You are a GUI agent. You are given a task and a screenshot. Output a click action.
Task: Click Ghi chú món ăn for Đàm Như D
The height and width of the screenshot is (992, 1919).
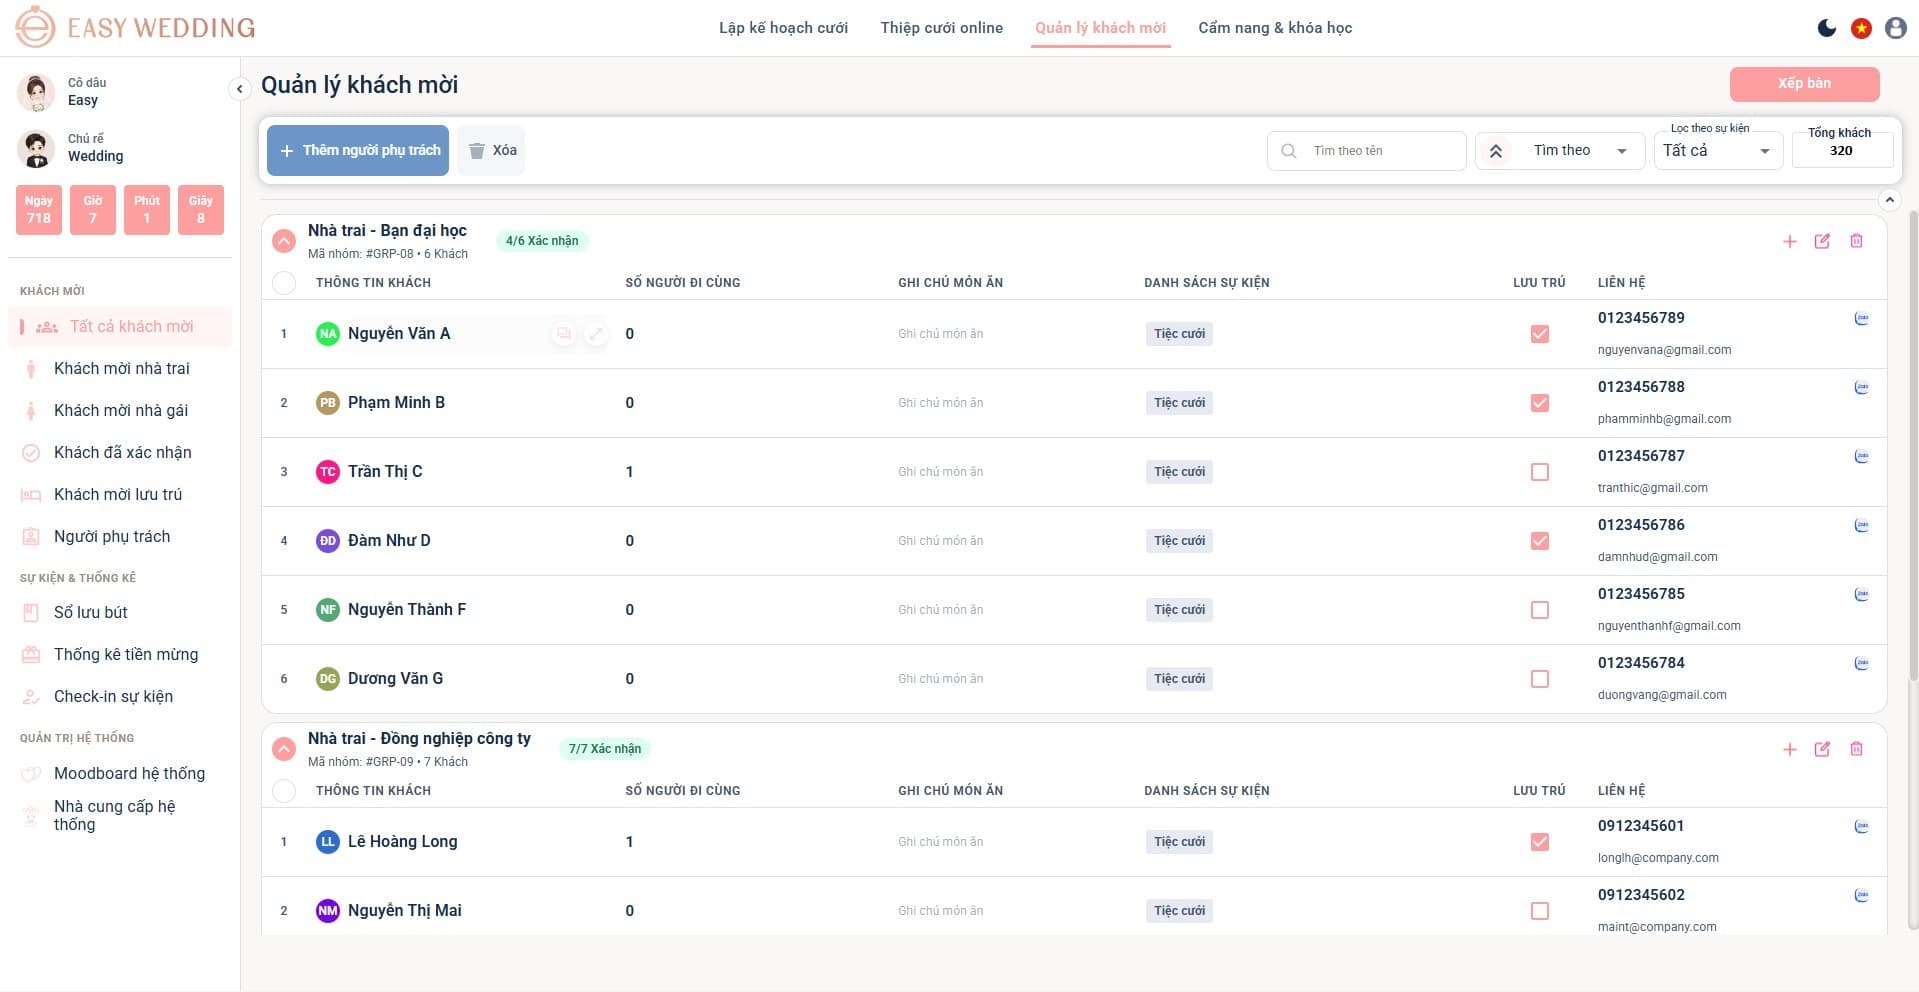(x=940, y=541)
